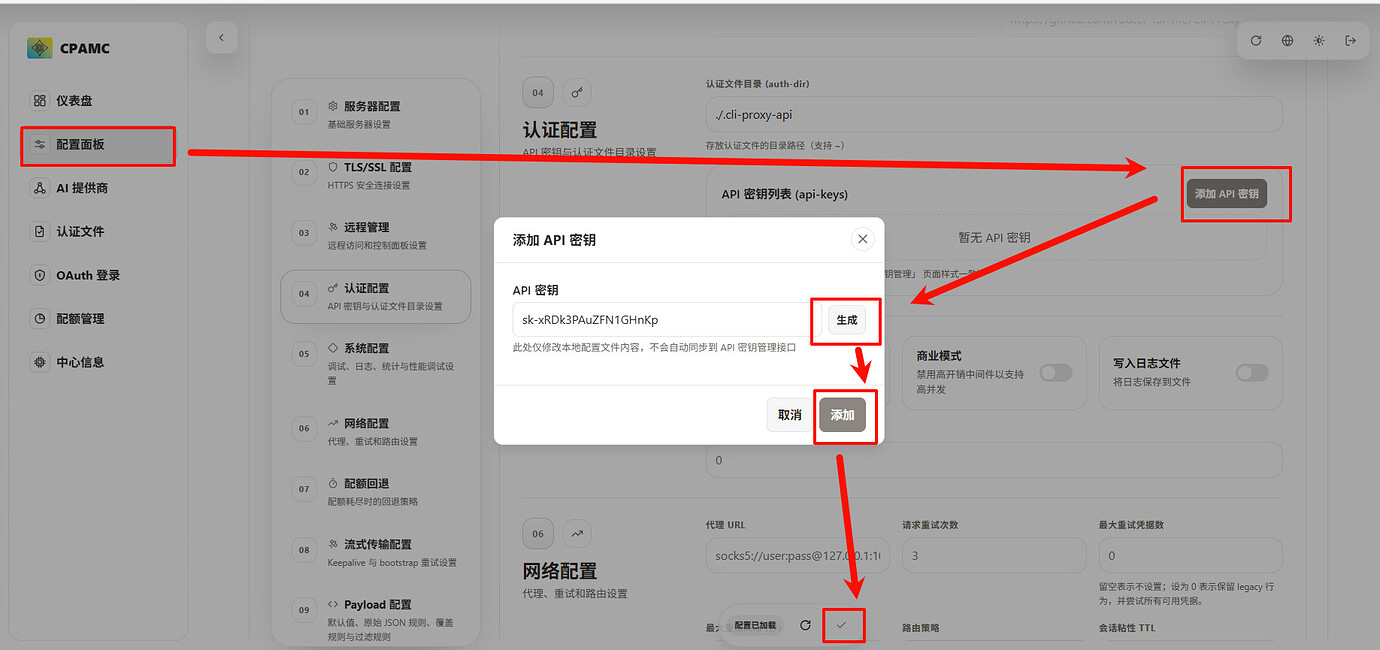
Task: Click the 配置已加载 status label
Action: coord(755,625)
